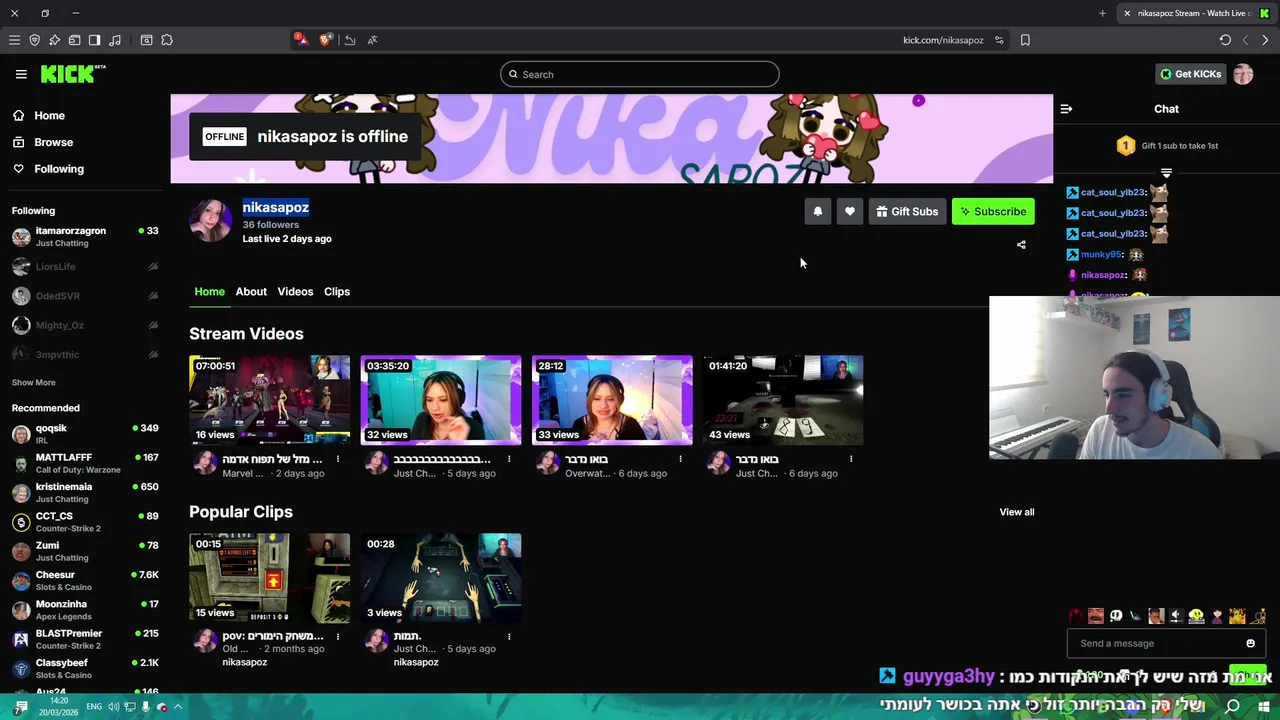Reload the page

tap(1225, 40)
